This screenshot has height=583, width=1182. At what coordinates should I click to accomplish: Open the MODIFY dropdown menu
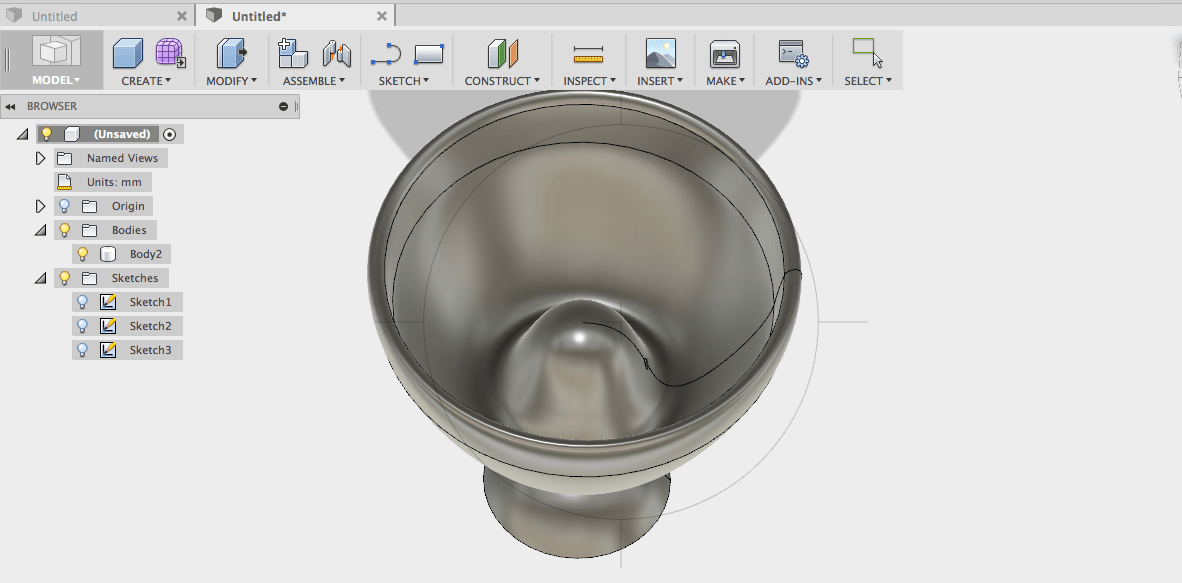tap(231, 81)
